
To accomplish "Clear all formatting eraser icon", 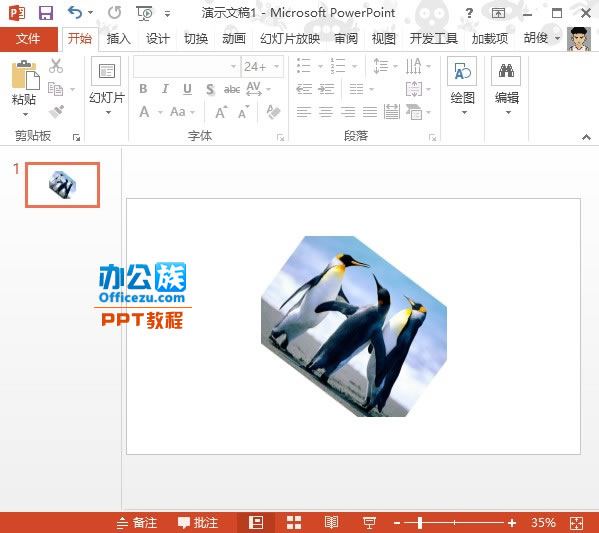I will tap(274, 112).
